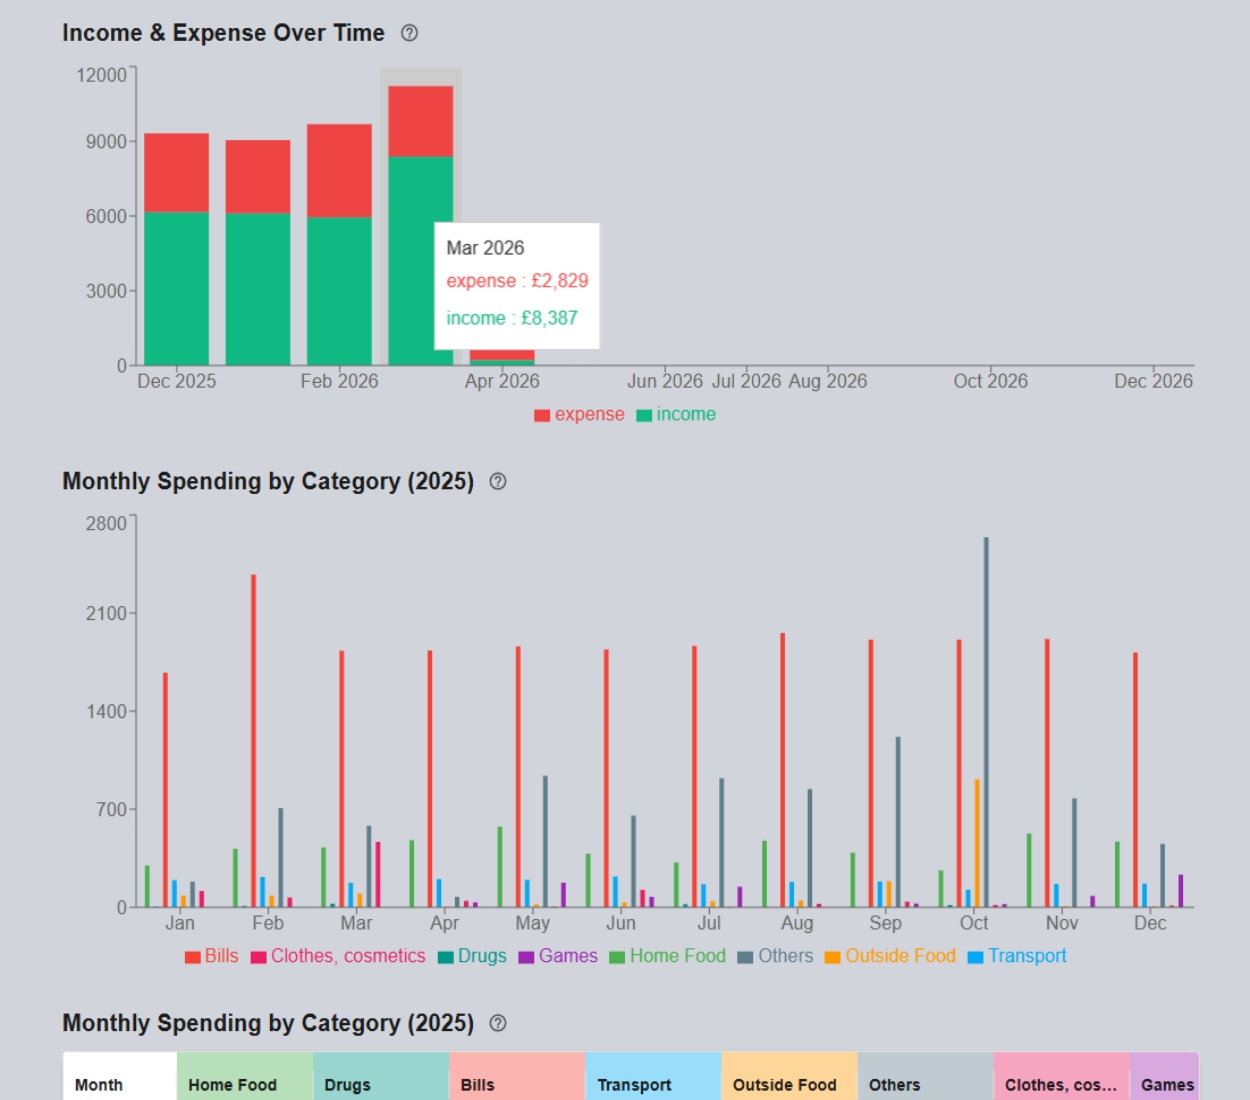The height and width of the screenshot is (1100, 1250).
Task: Toggle expense series in top chart legend
Action: (x=579, y=415)
